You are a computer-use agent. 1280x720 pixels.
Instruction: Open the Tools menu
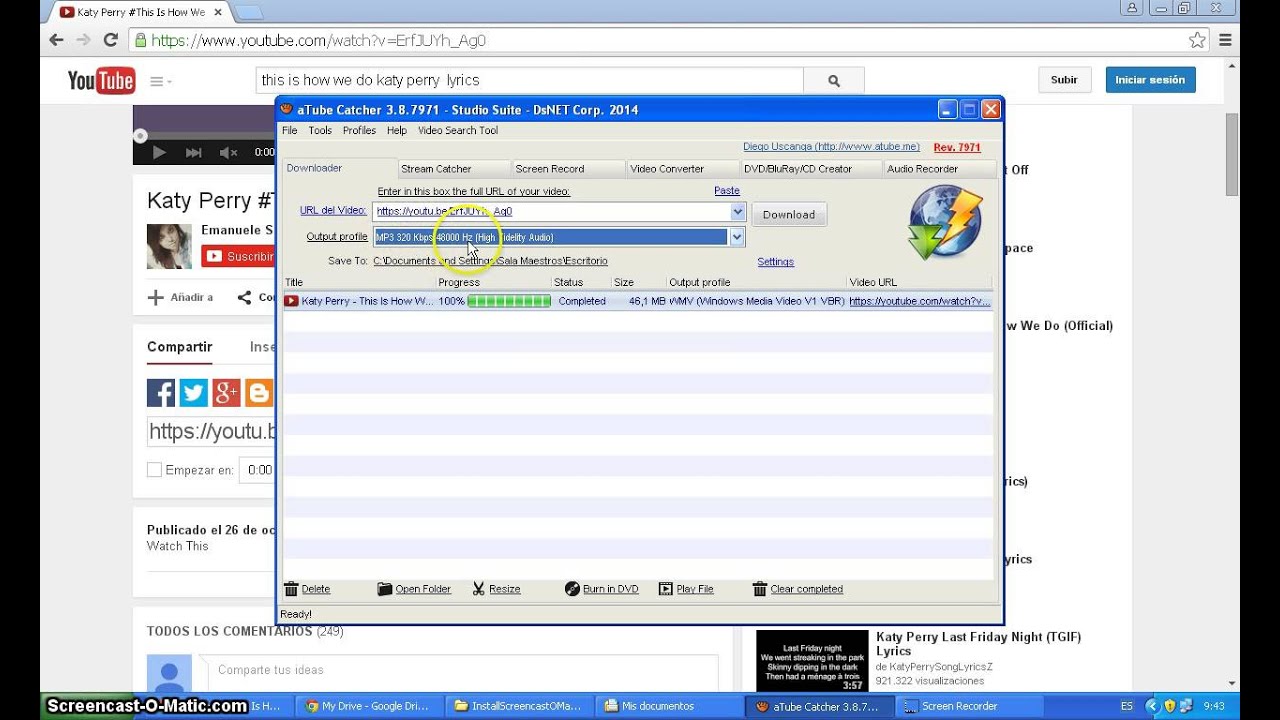point(320,130)
